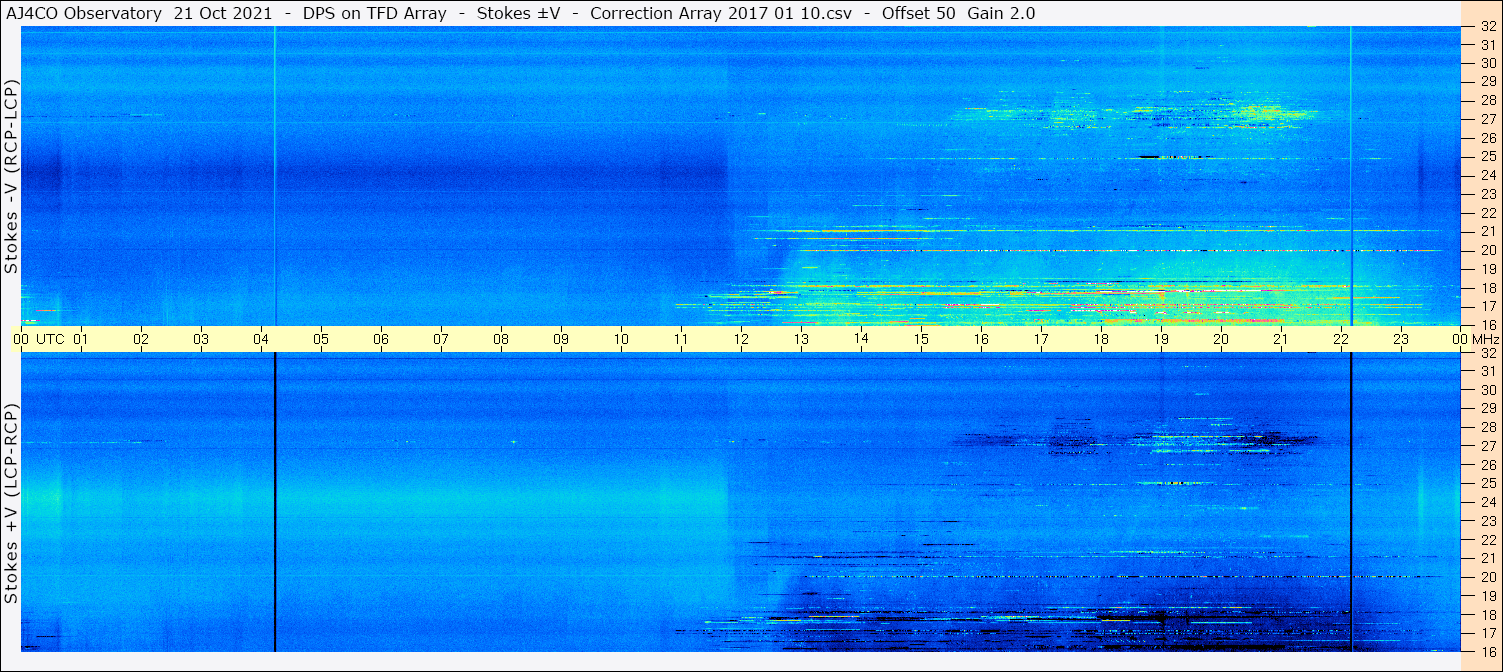Select the 21 hour tick on time axis
The height and width of the screenshot is (672, 1503).
[1281, 340]
